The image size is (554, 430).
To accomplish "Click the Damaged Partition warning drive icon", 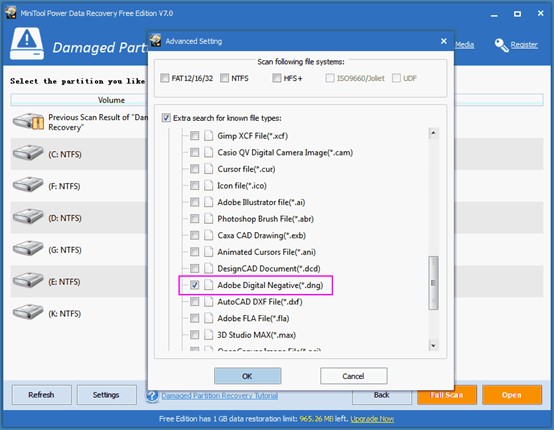I will tap(27, 44).
